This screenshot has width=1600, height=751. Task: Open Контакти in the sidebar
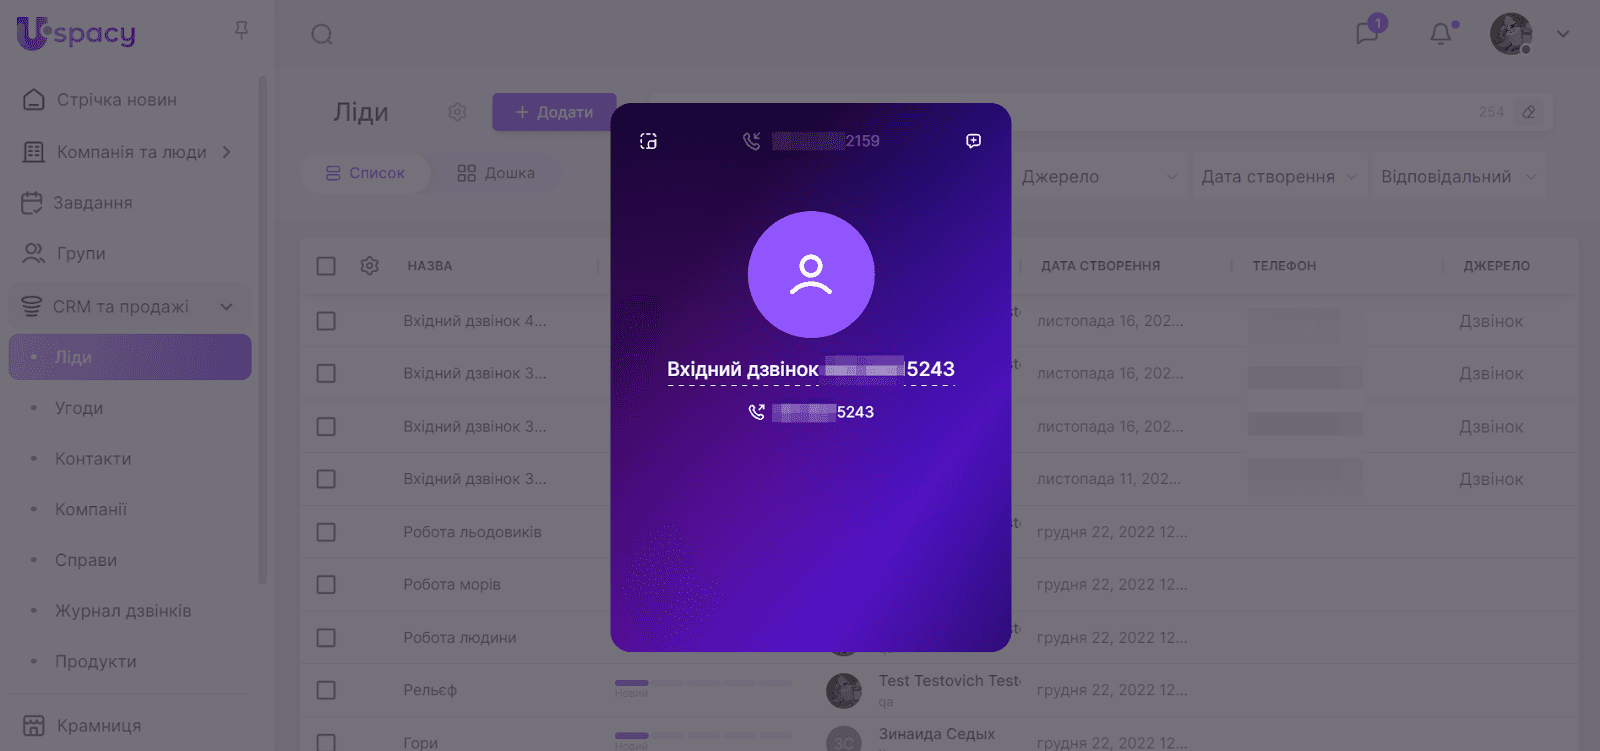tap(93, 459)
